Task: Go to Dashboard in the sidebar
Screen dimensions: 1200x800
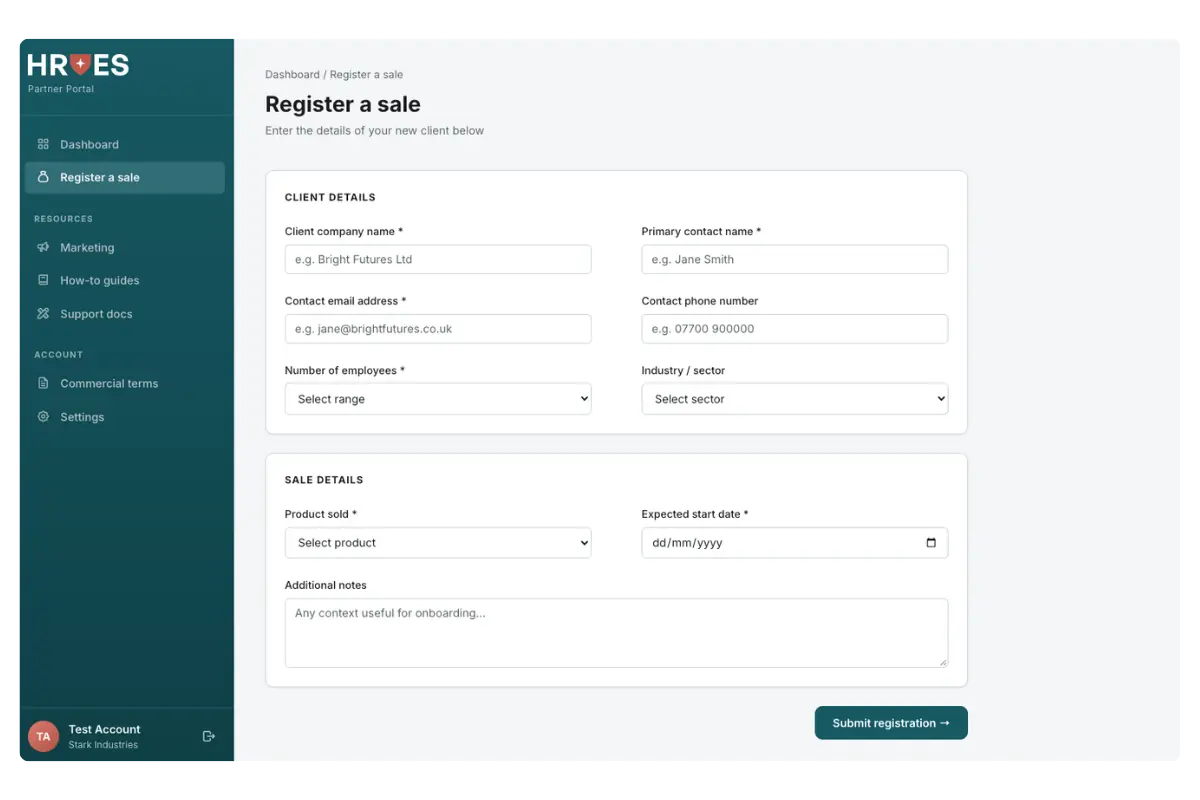Action: coord(125,144)
